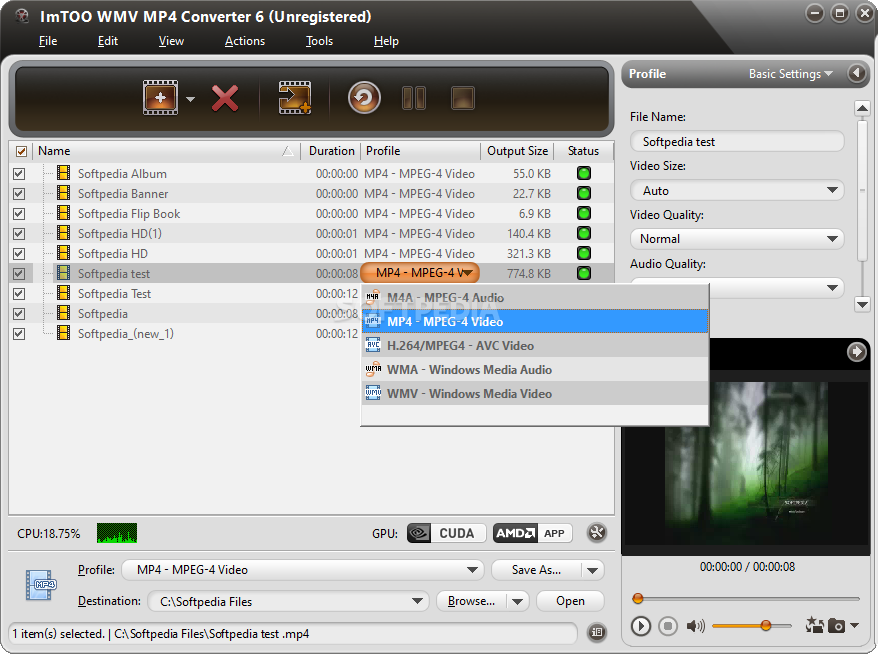This screenshot has height=654, width=878.
Task: Click the Nvidia CUDA GPU button
Action: tap(447, 533)
